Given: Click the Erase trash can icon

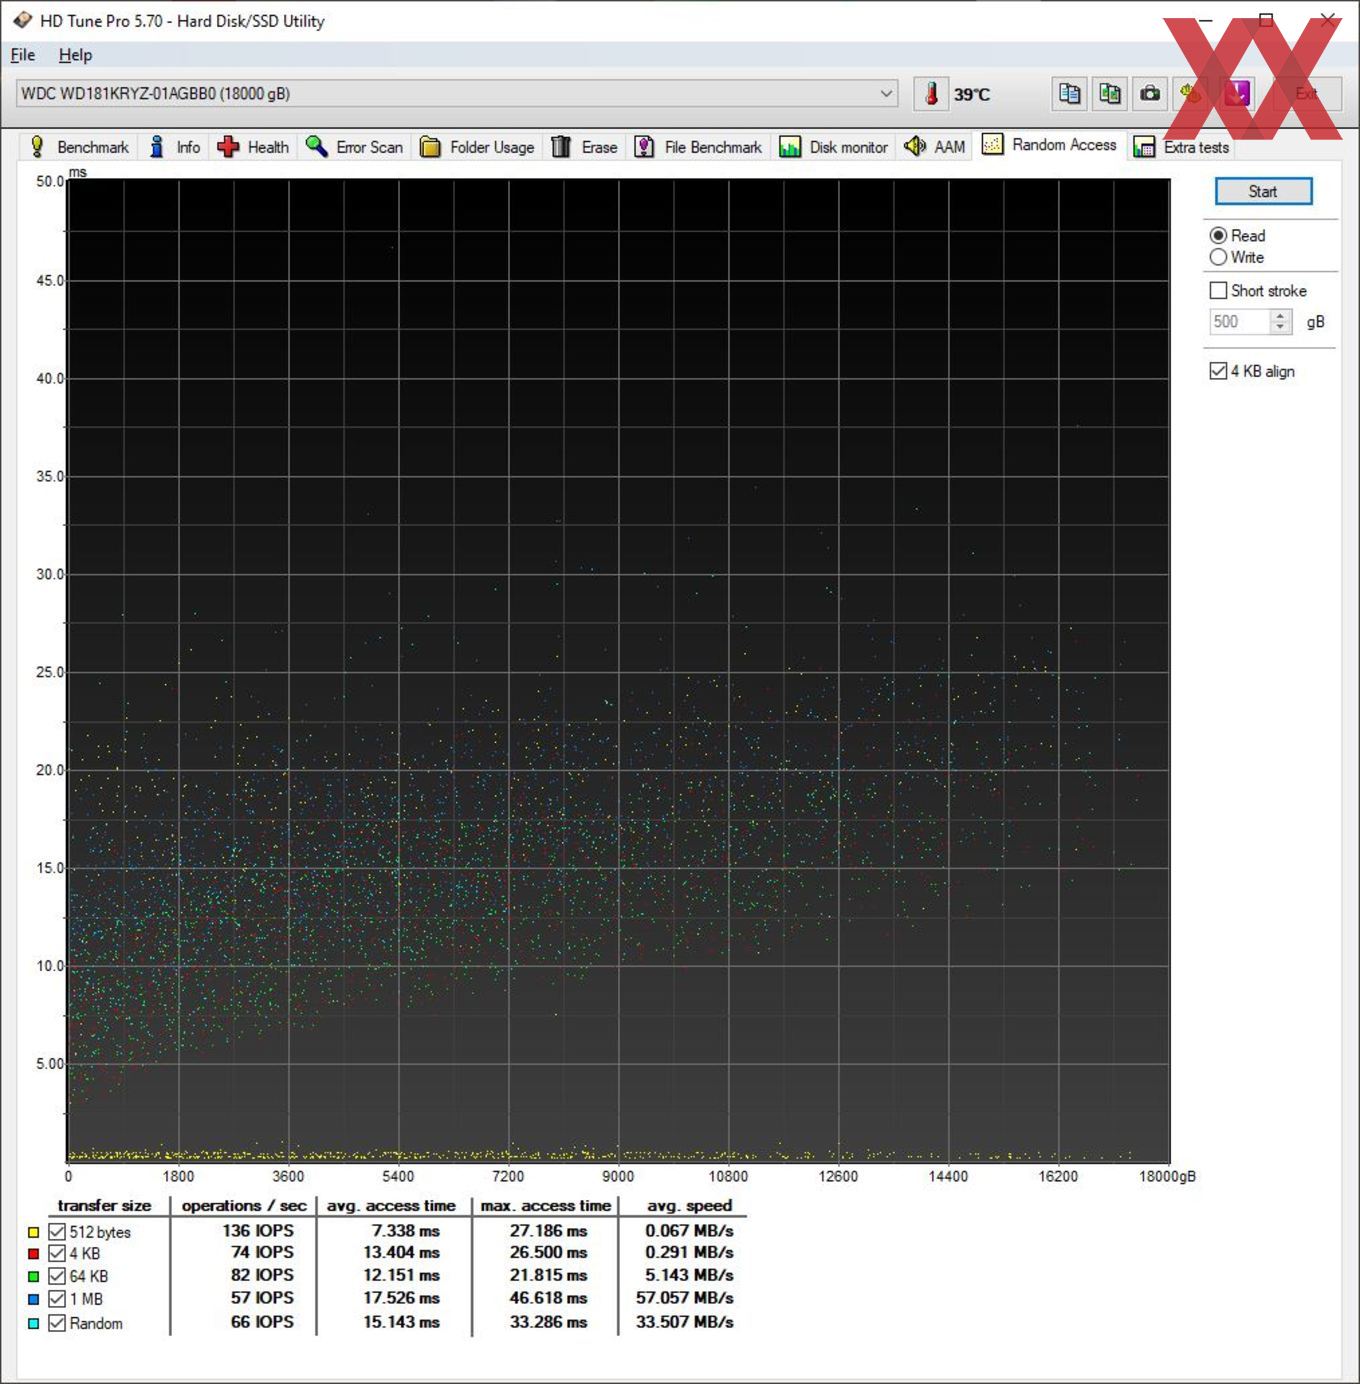Looking at the screenshot, I should (x=561, y=147).
